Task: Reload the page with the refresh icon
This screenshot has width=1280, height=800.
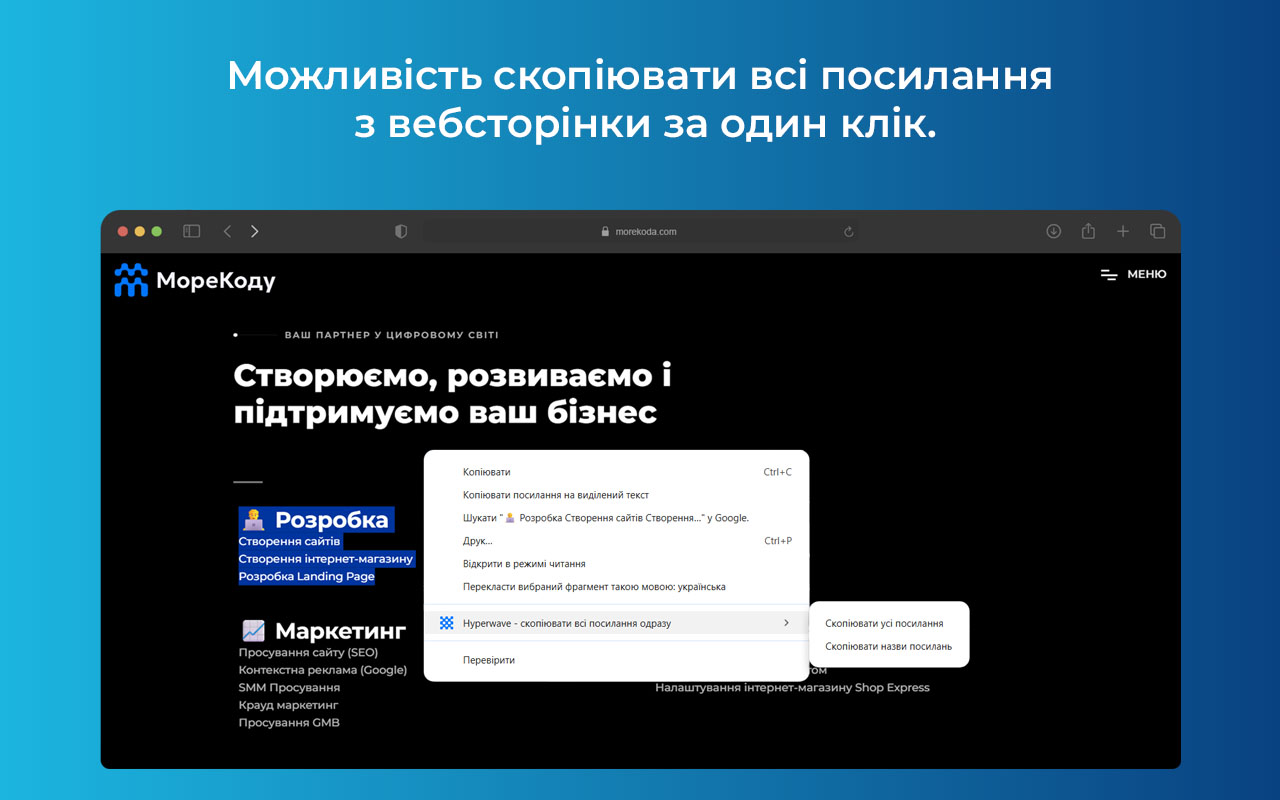Action: pos(849,231)
